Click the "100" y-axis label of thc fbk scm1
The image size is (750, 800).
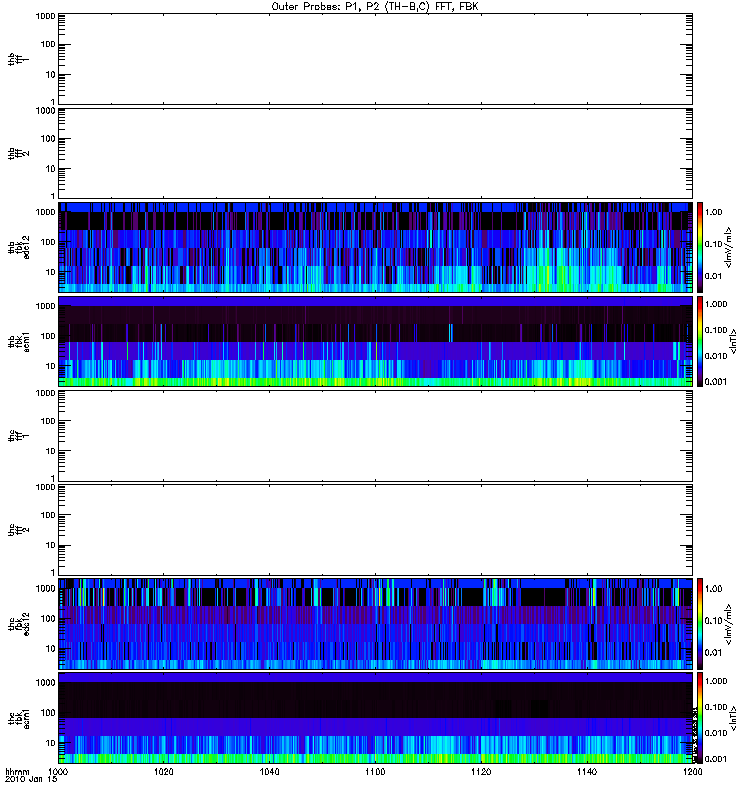[x=48, y=713]
